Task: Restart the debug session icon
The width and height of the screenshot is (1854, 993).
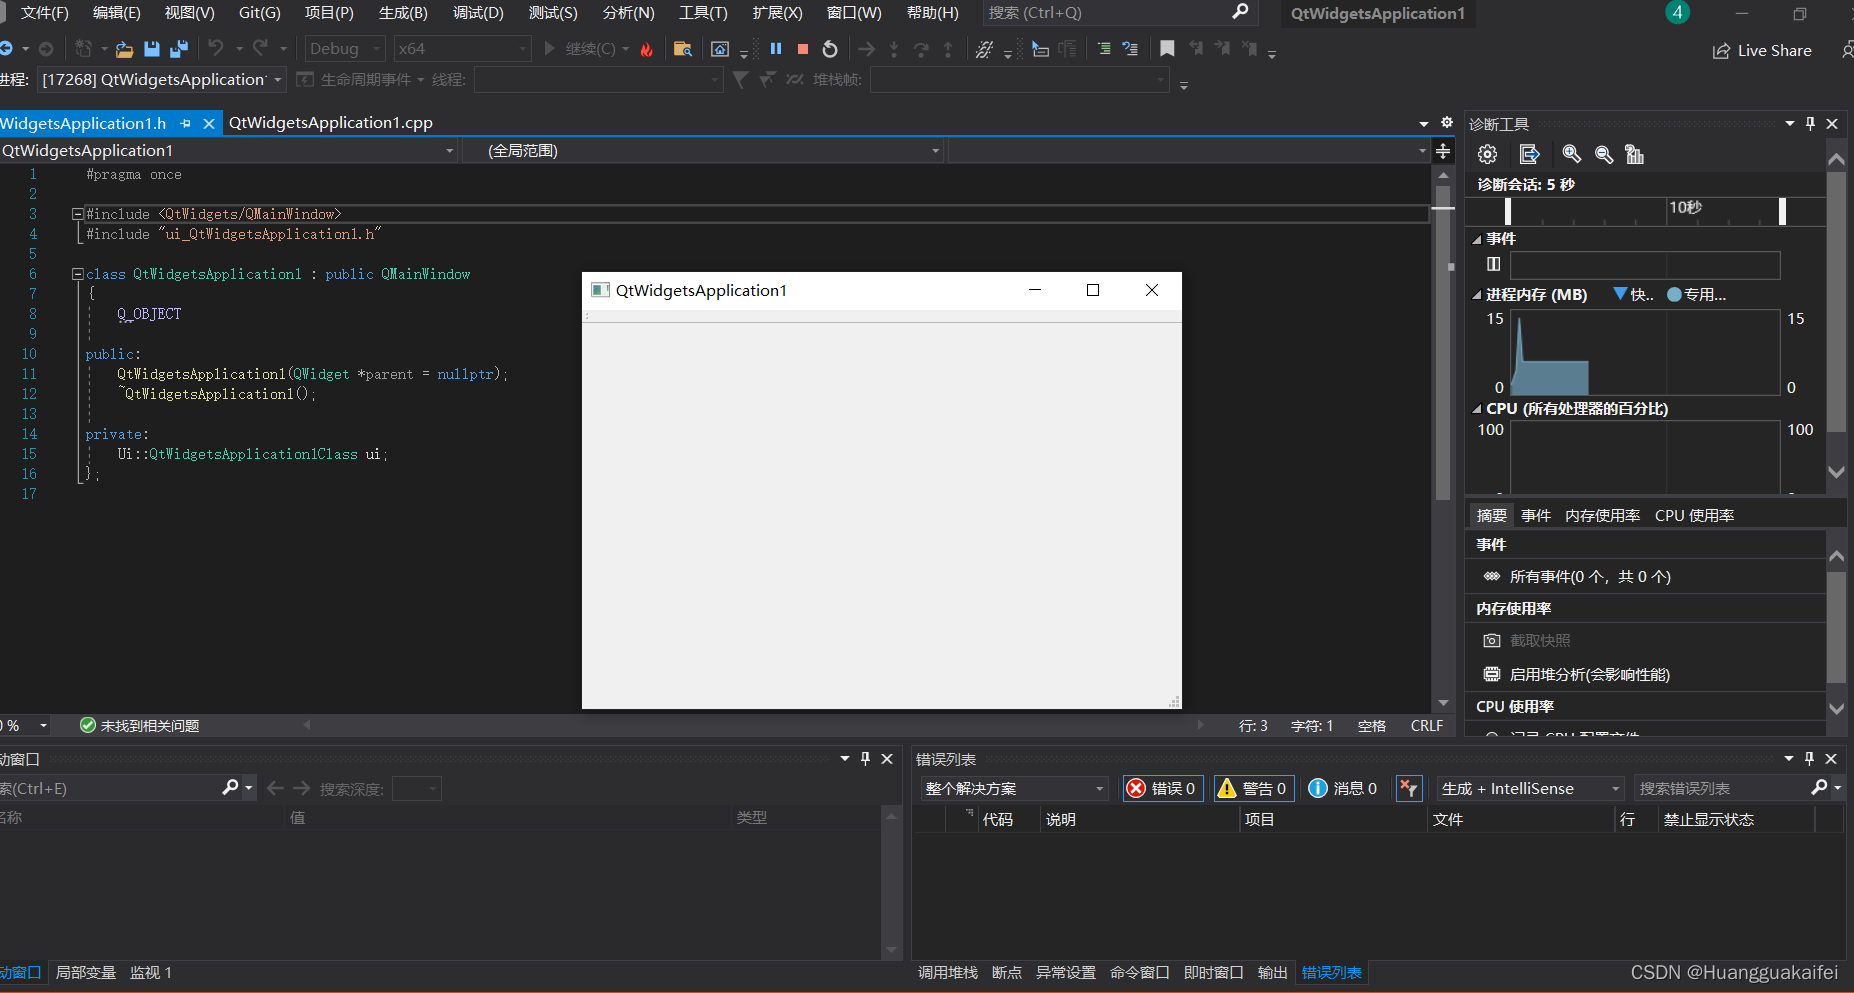Action: [829, 48]
